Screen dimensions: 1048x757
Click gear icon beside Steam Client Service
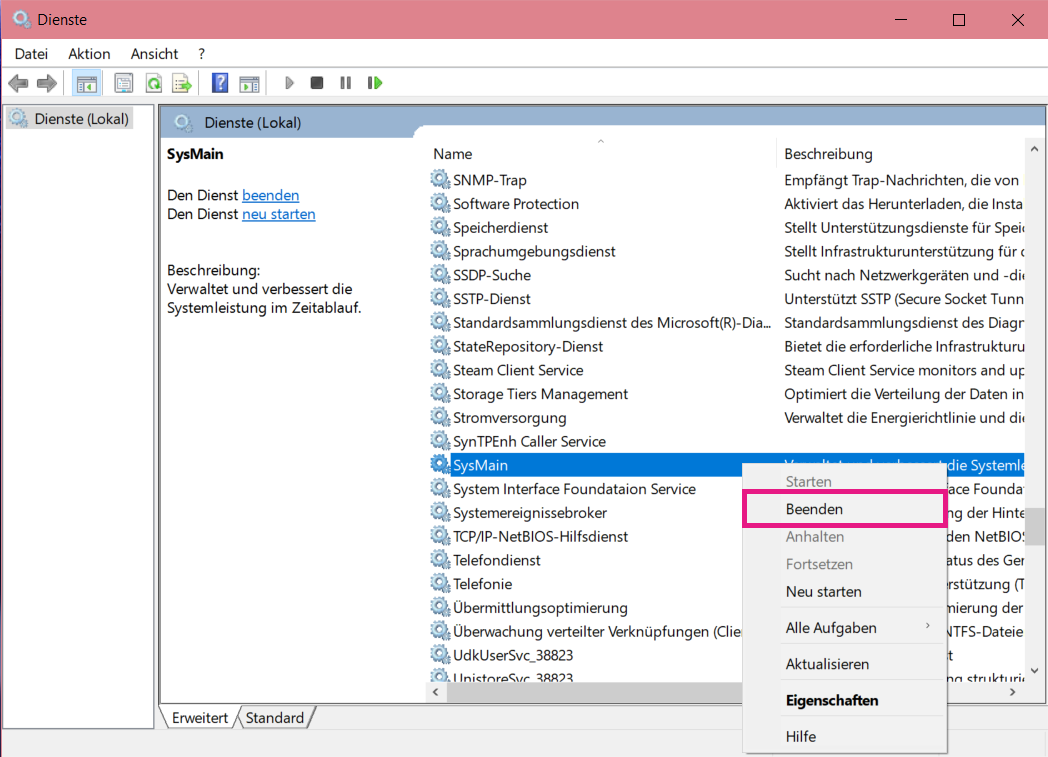coord(440,369)
